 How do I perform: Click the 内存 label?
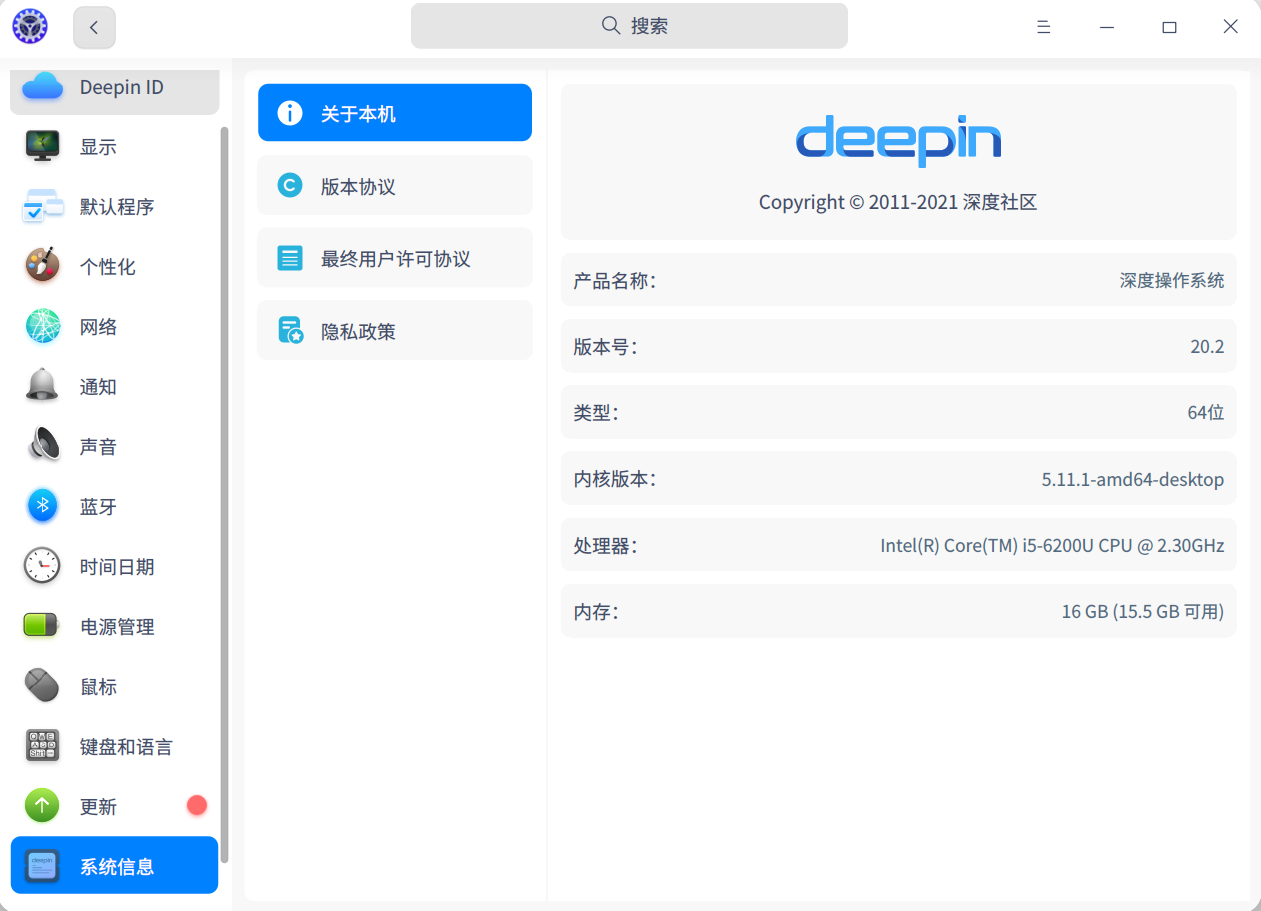(x=596, y=611)
